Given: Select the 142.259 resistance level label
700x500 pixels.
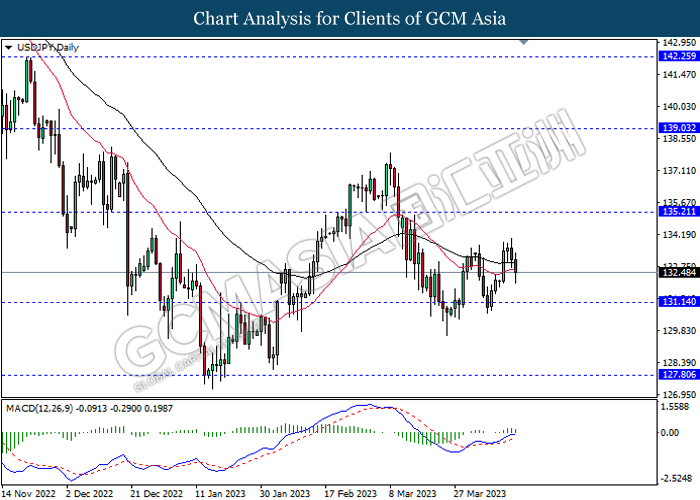Looking at the screenshot, I should (x=679, y=56).
